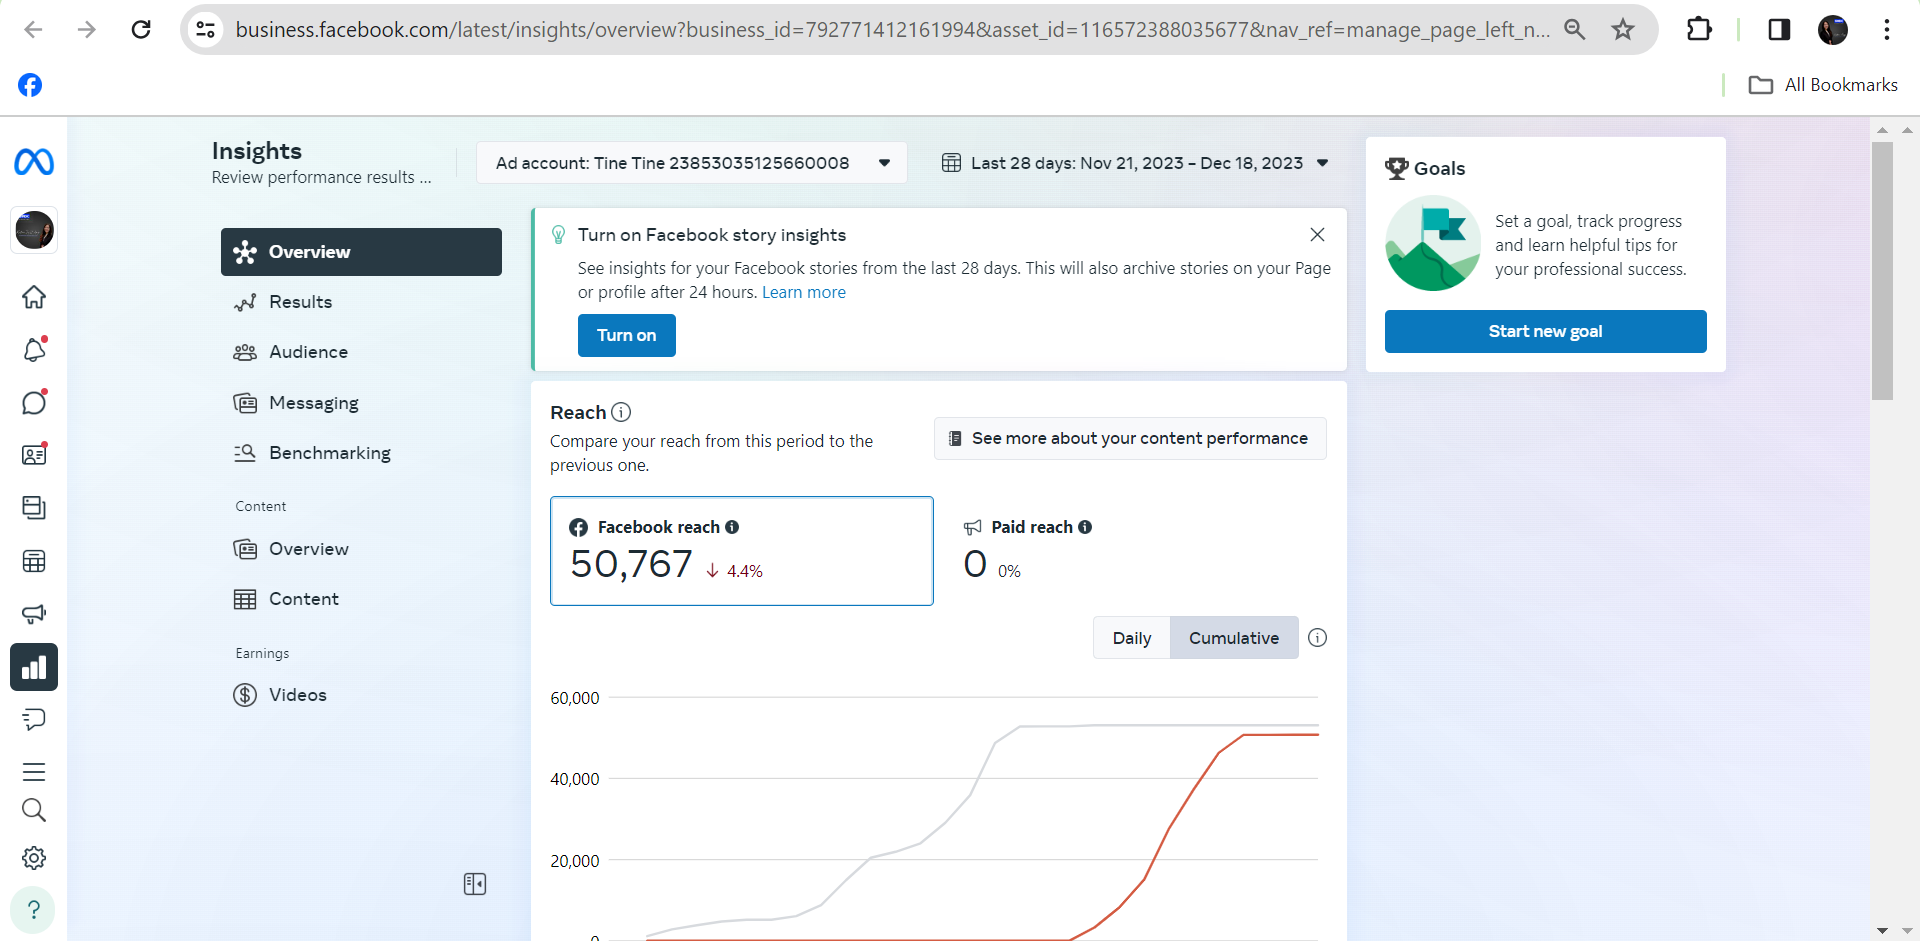Click the Start new goal button
This screenshot has width=1920, height=941.
coord(1545,331)
